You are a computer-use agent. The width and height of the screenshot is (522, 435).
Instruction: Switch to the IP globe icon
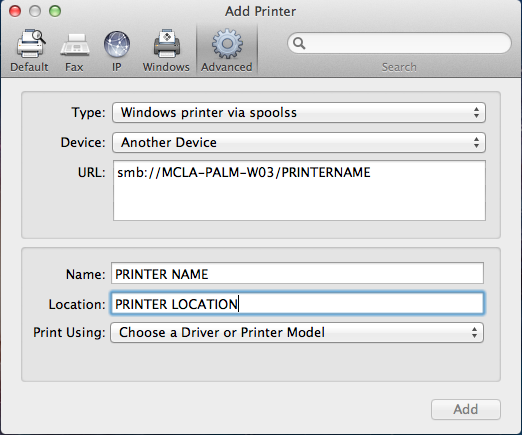[117, 44]
